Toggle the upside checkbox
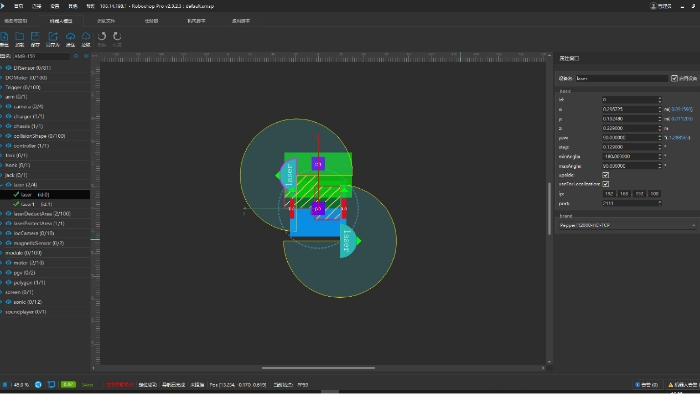This screenshot has height=394, width=700. click(x=606, y=175)
